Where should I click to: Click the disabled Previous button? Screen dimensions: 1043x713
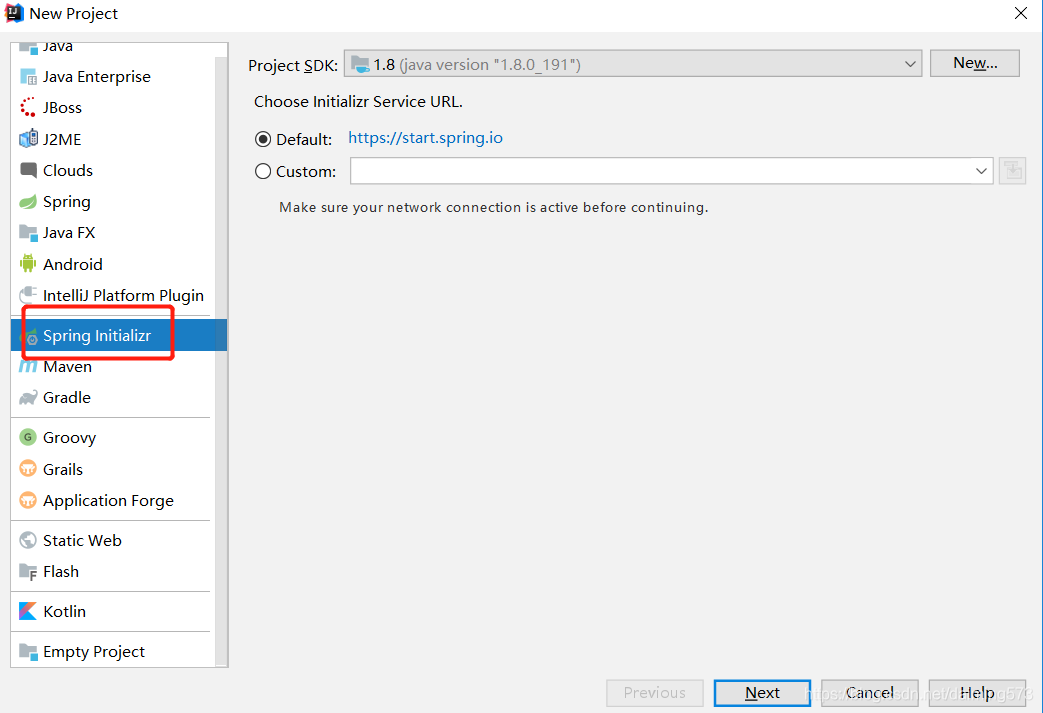point(655,693)
